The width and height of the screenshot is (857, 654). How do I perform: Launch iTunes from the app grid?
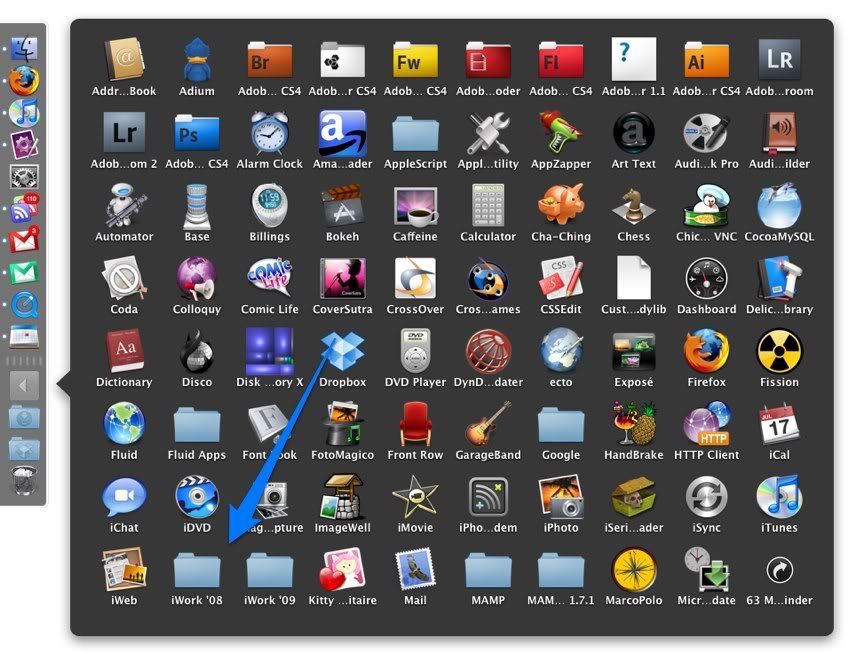(x=779, y=498)
